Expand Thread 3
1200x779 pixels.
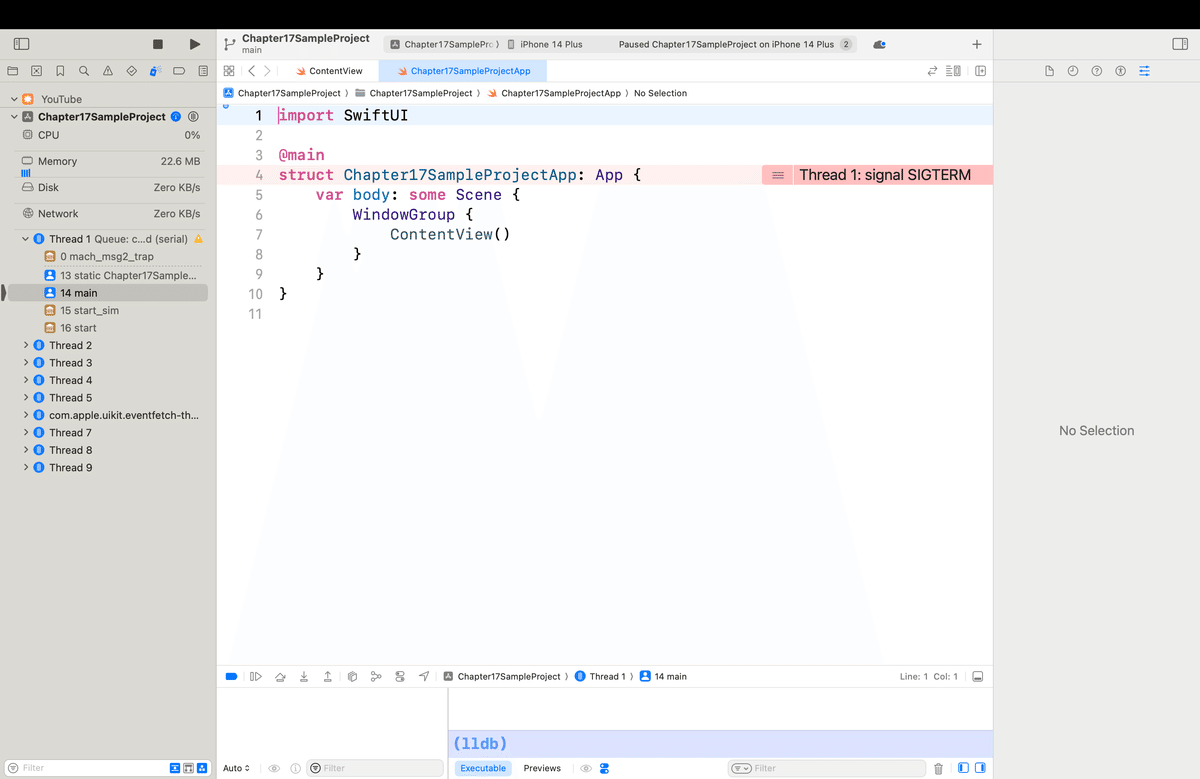pos(25,363)
